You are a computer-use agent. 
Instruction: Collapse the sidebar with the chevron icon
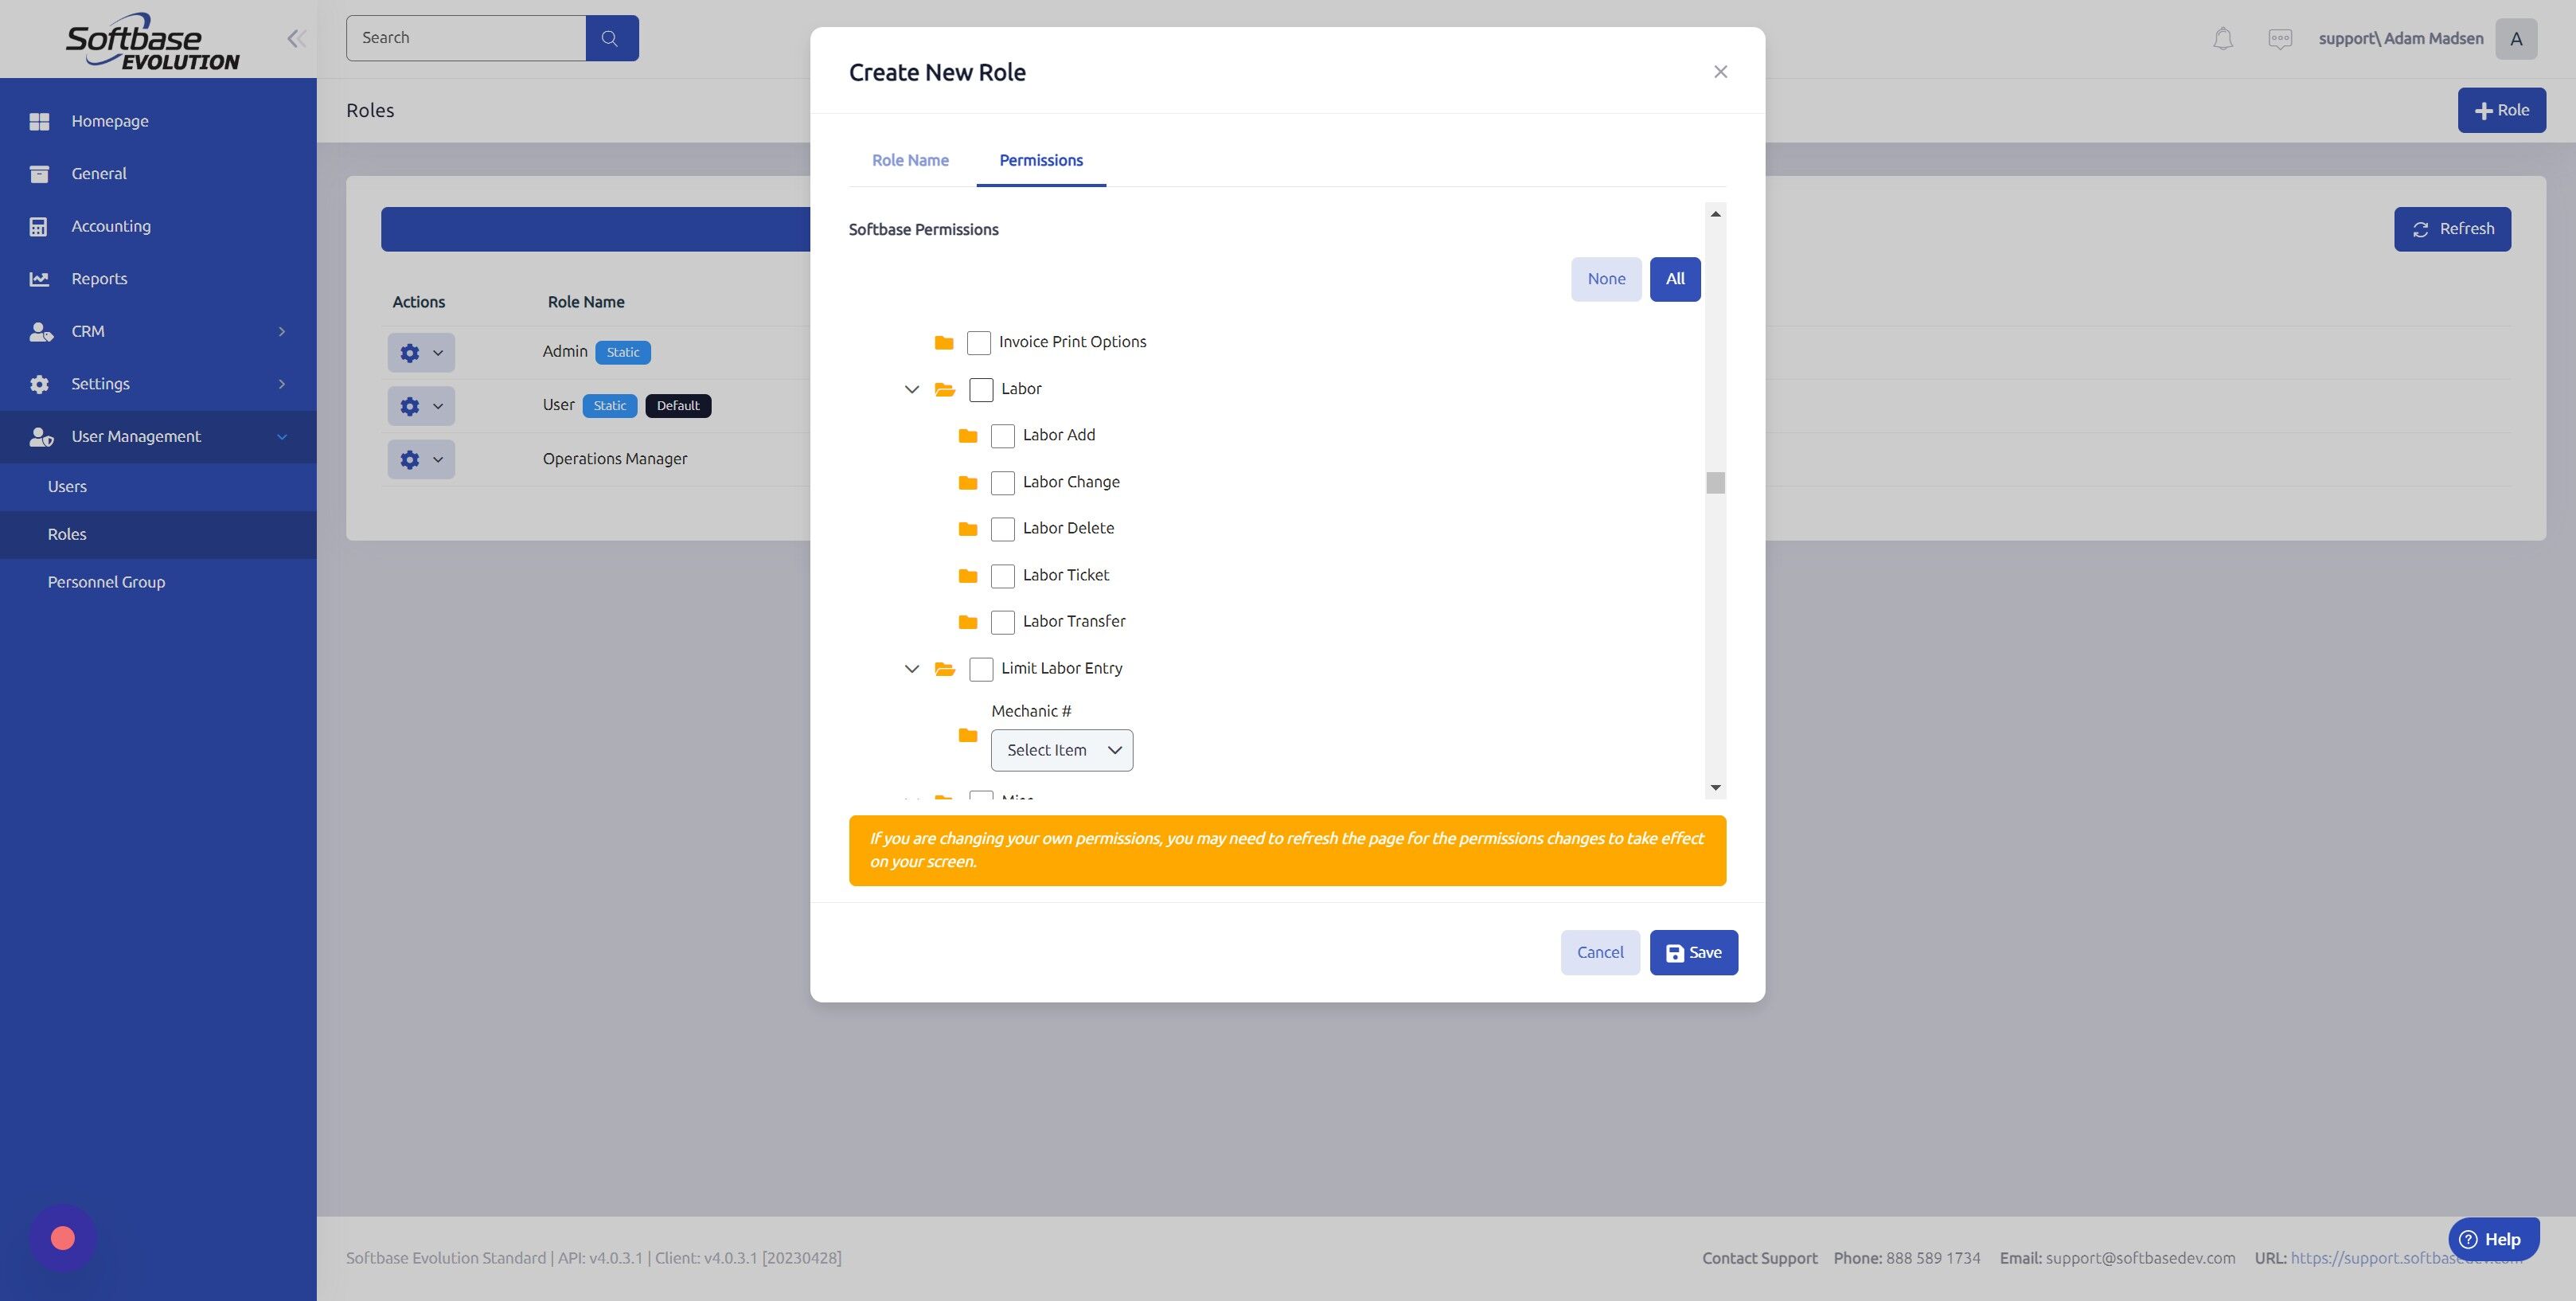click(296, 38)
